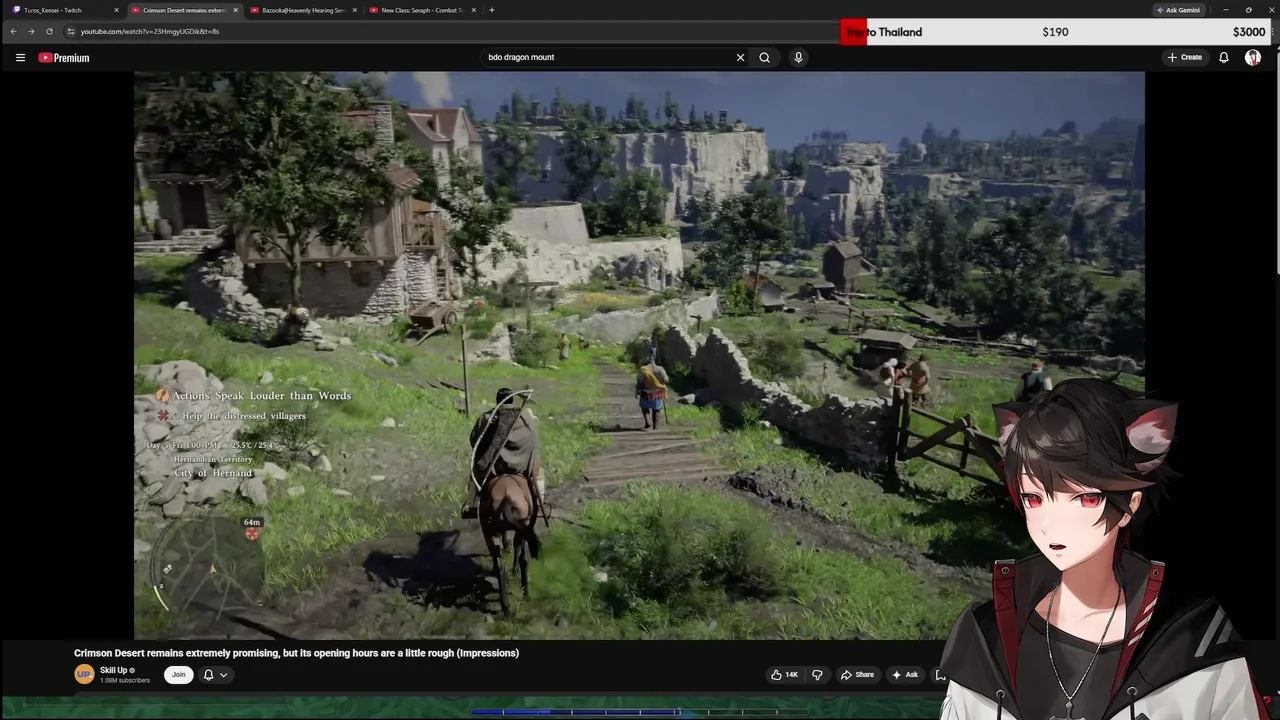Screen dimensions: 1280x720
Task: Dislike the video
Action: 817,675
